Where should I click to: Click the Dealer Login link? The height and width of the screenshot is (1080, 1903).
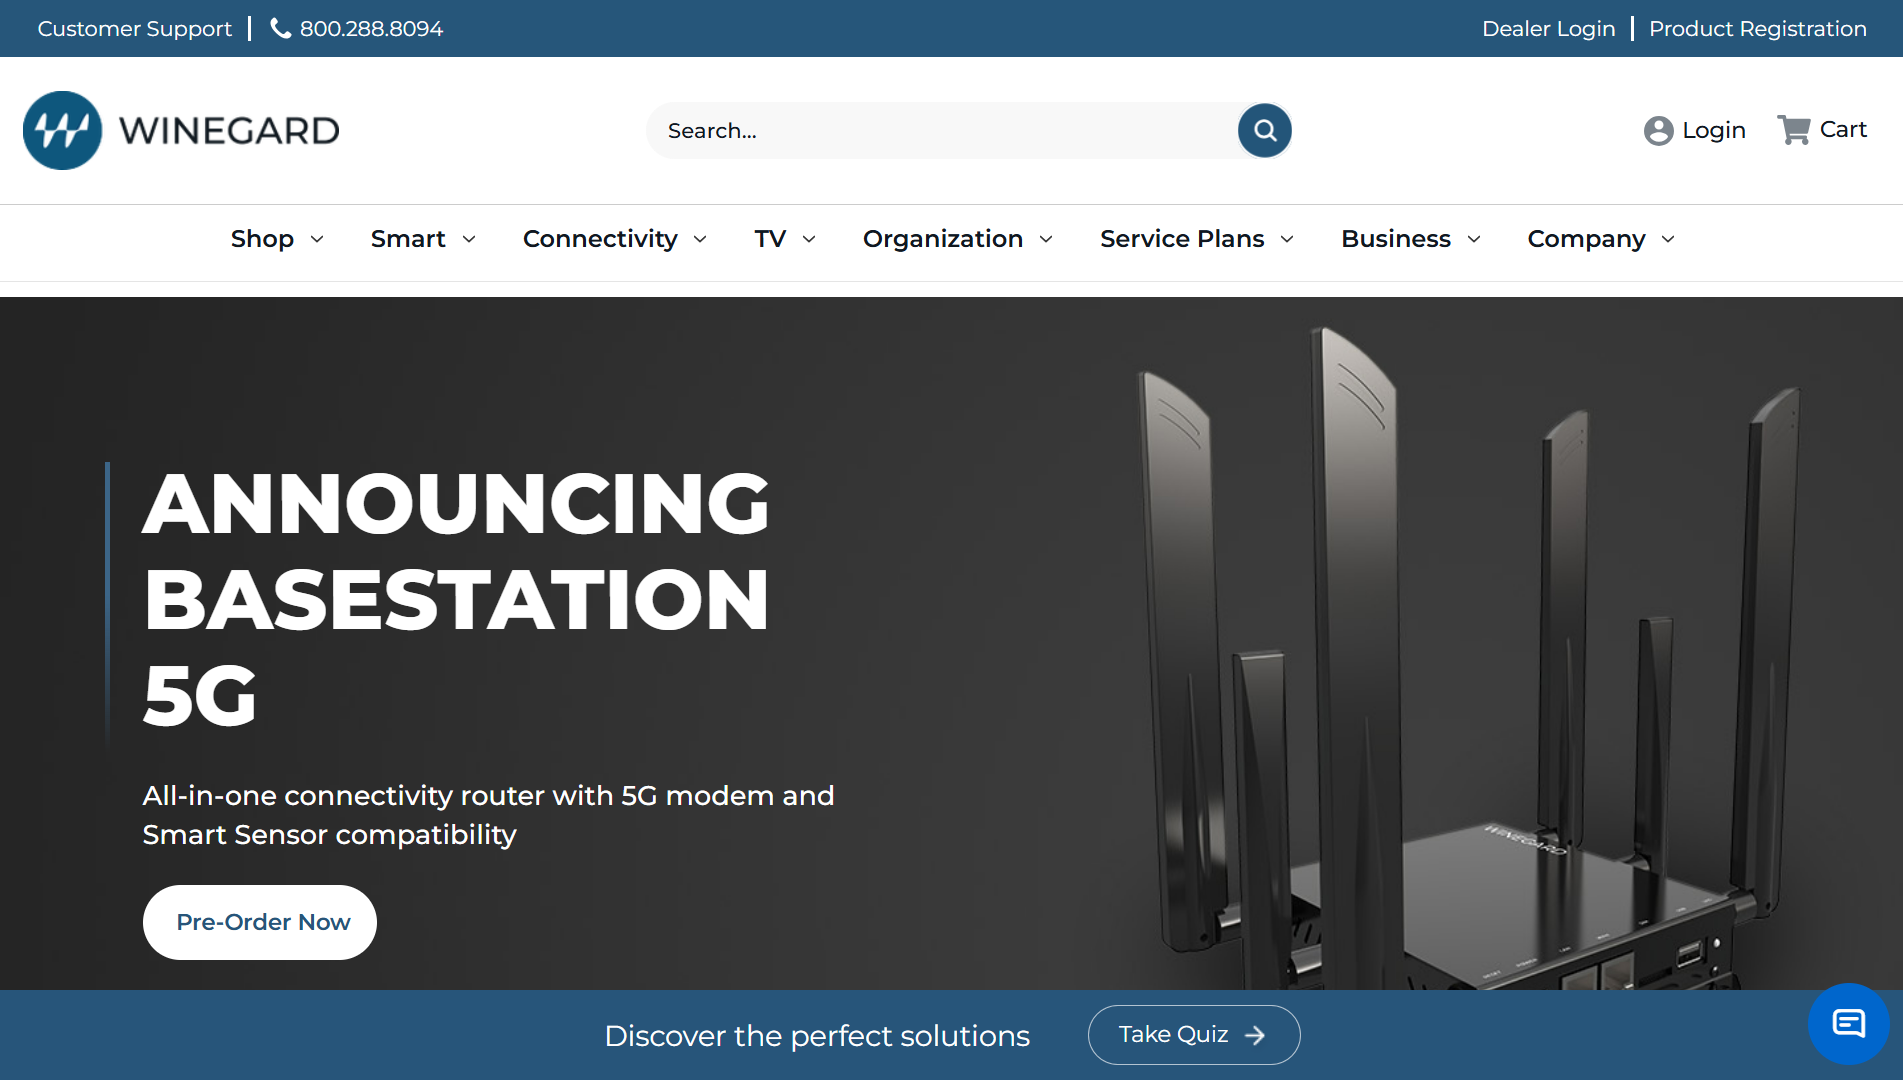(x=1548, y=29)
